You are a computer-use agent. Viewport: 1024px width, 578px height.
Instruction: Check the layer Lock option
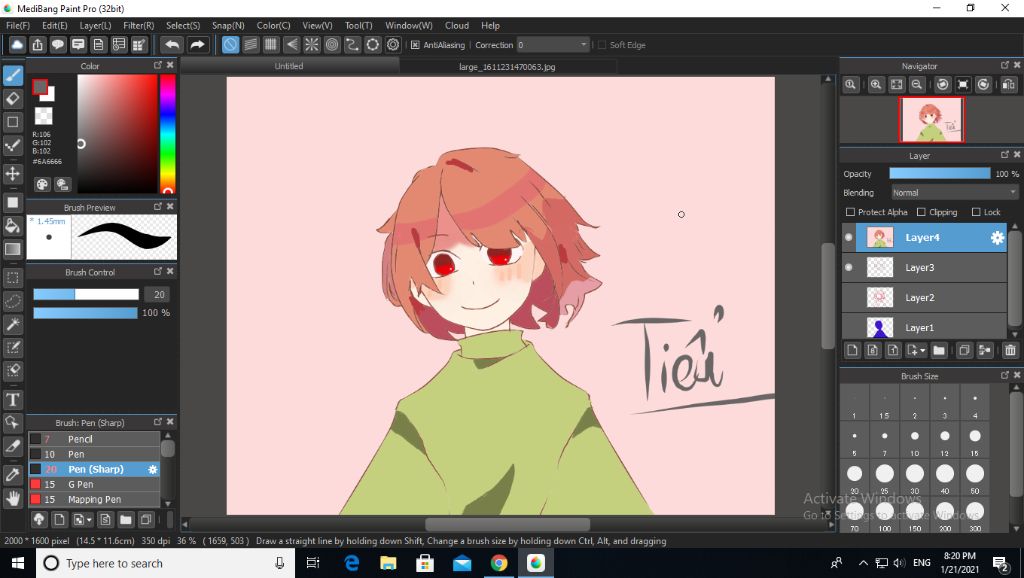pyautogui.click(x=976, y=212)
